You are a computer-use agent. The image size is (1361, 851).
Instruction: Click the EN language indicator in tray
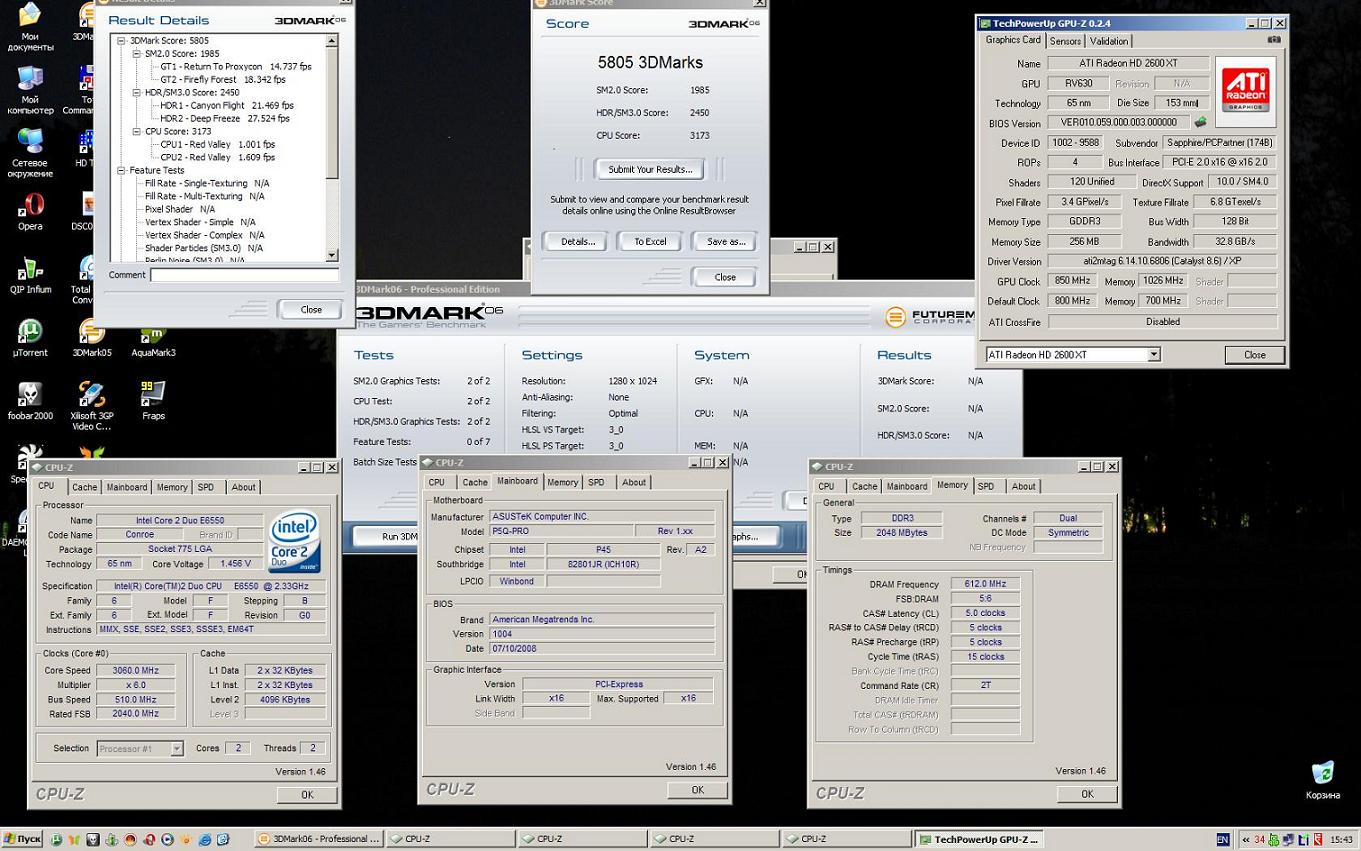pyautogui.click(x=1222, y=840)
